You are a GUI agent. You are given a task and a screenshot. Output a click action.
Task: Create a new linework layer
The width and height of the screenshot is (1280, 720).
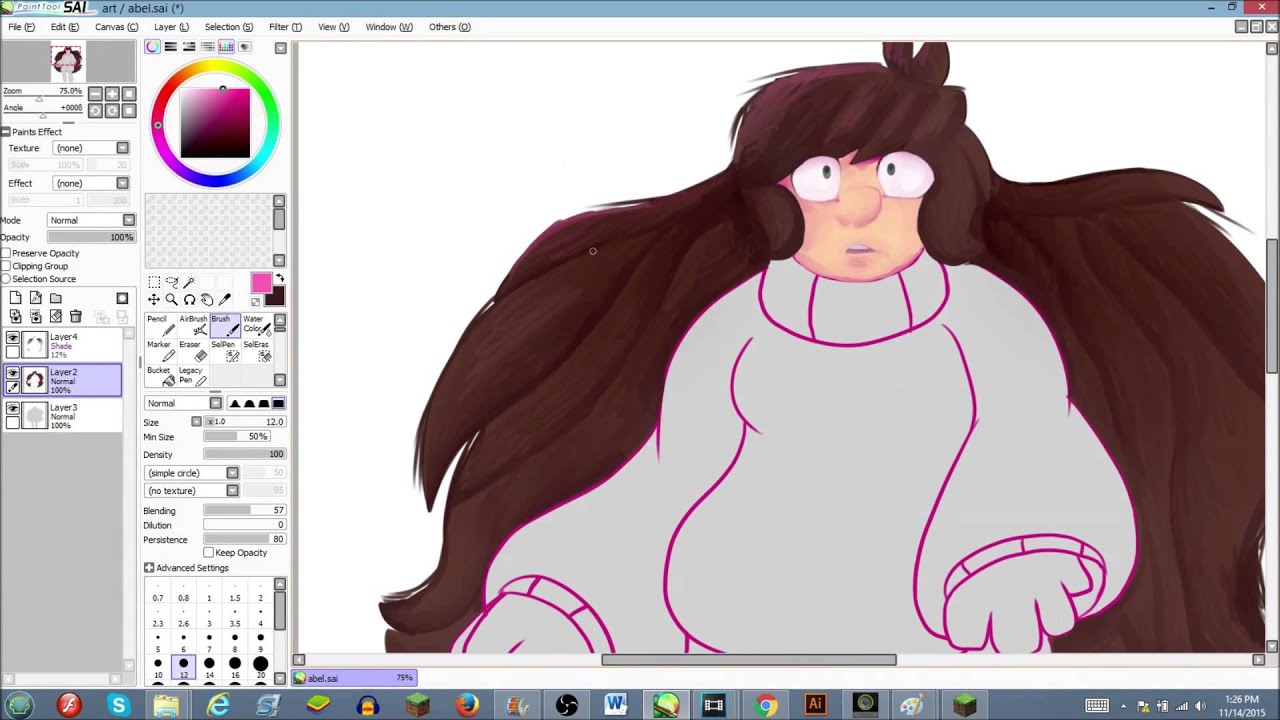tap(36, 298)
